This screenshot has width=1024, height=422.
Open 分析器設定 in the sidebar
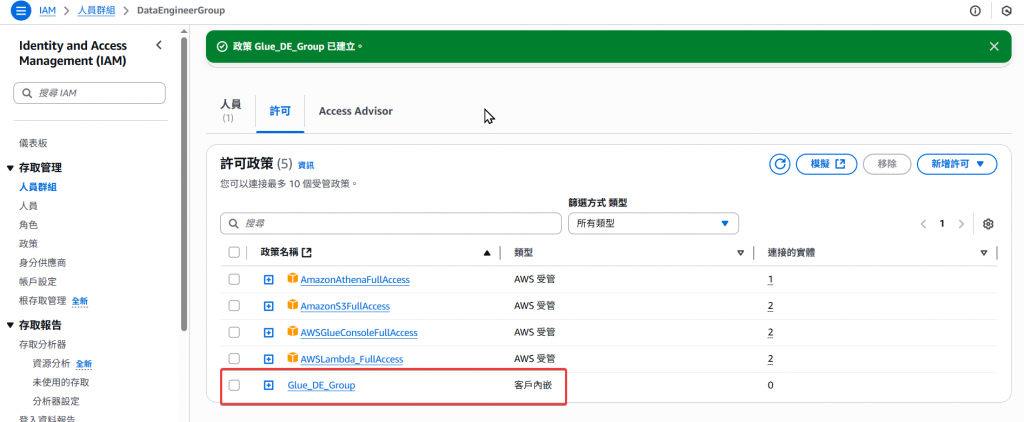(x=56, y=401)
